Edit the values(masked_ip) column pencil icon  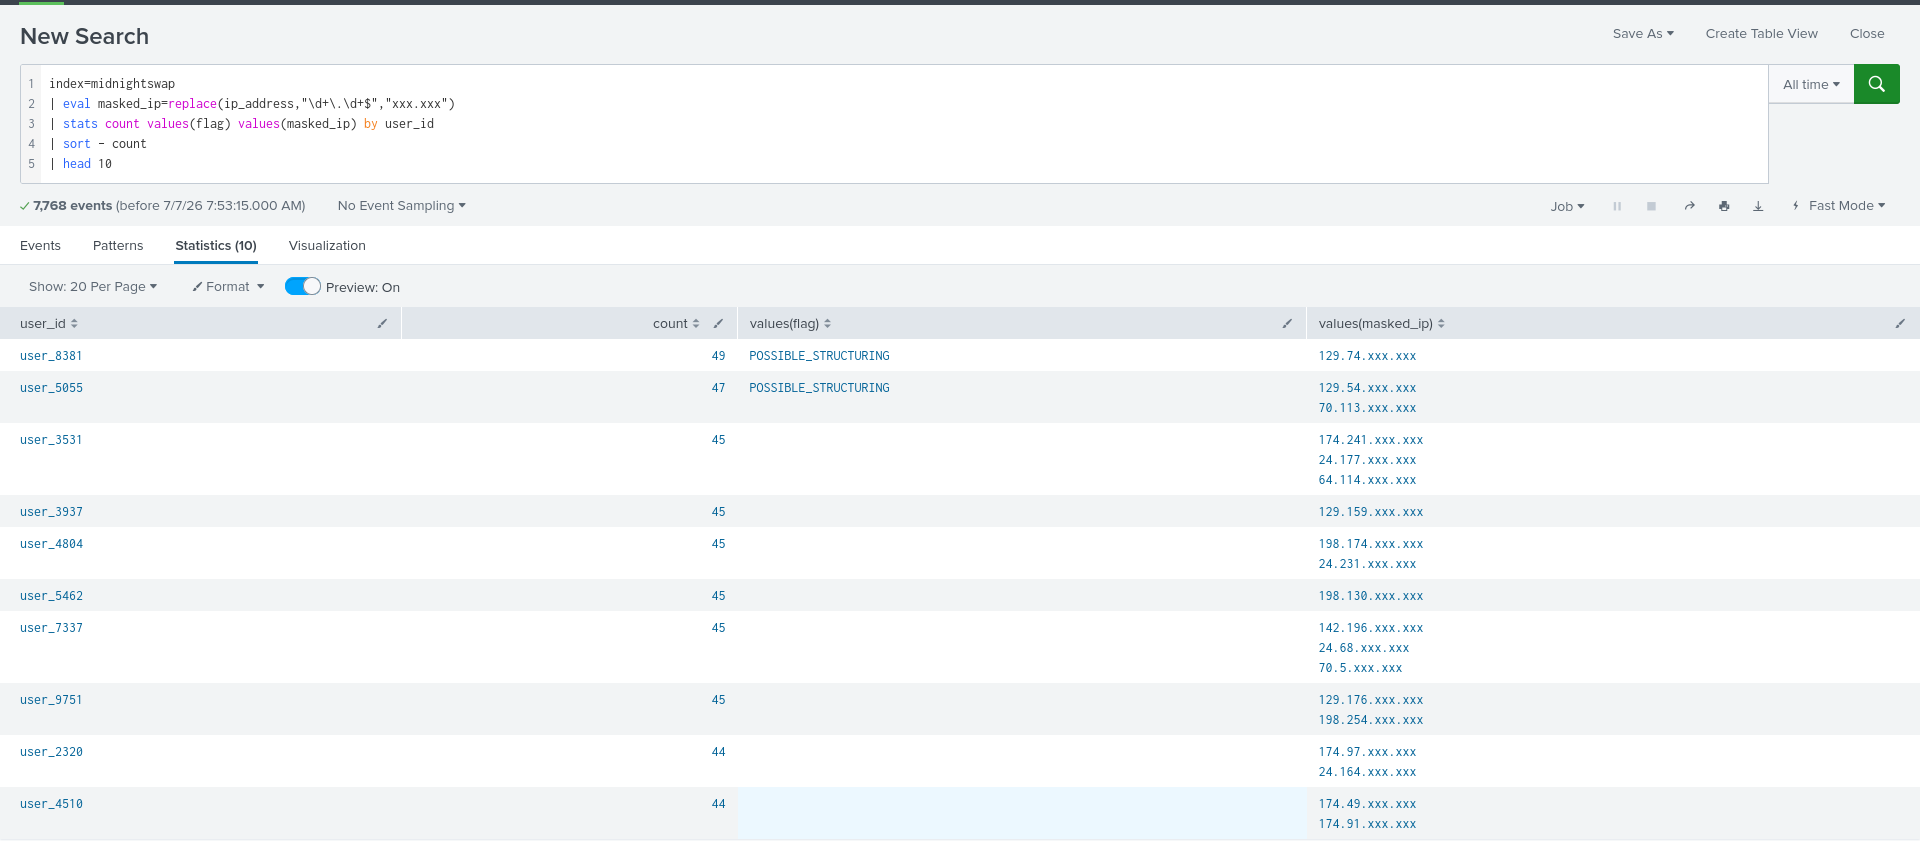[x=1900, y=324]
